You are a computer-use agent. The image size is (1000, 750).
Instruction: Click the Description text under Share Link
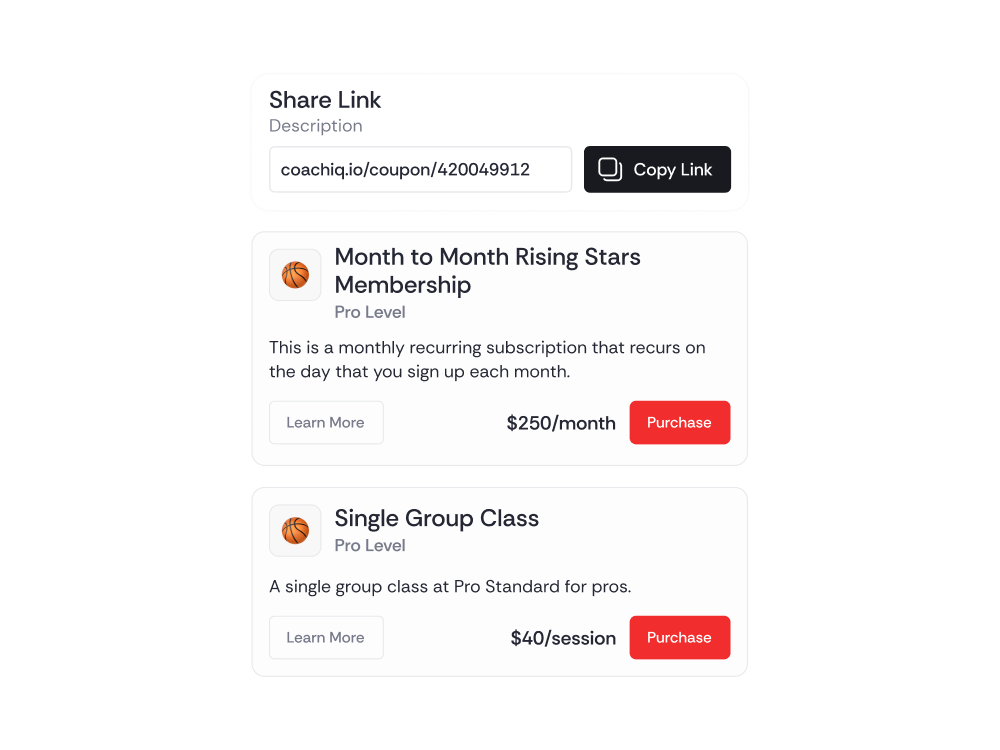pyautogui.click(x=316, y=126)
